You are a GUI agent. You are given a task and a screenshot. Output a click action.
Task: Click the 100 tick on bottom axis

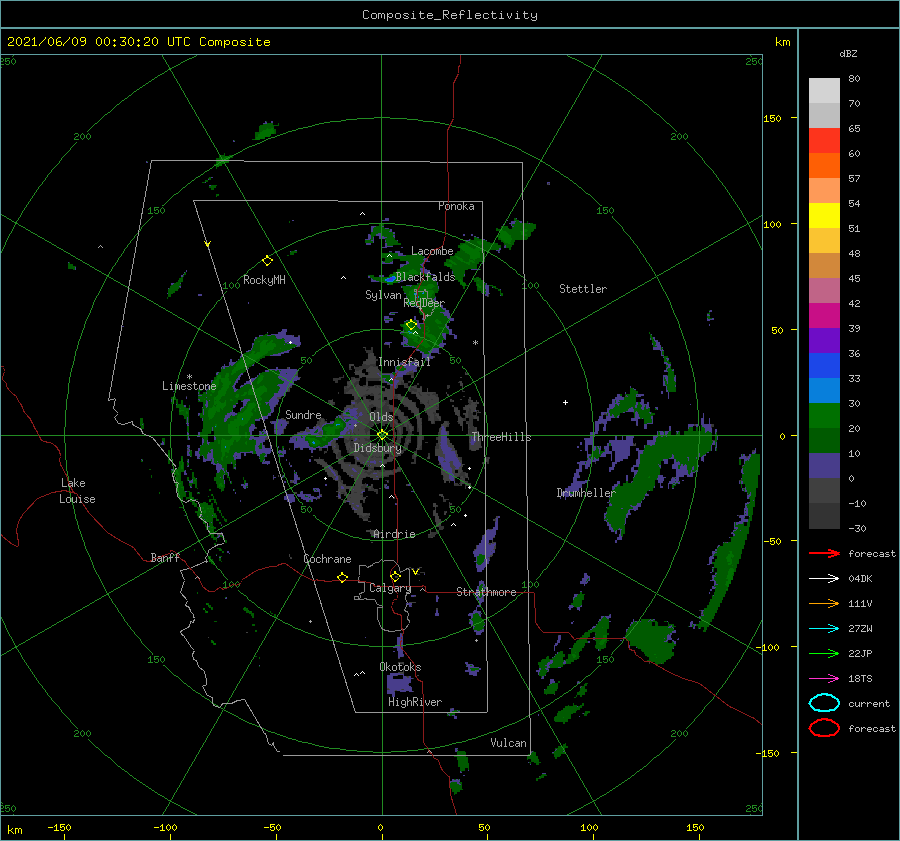point(589,827)
